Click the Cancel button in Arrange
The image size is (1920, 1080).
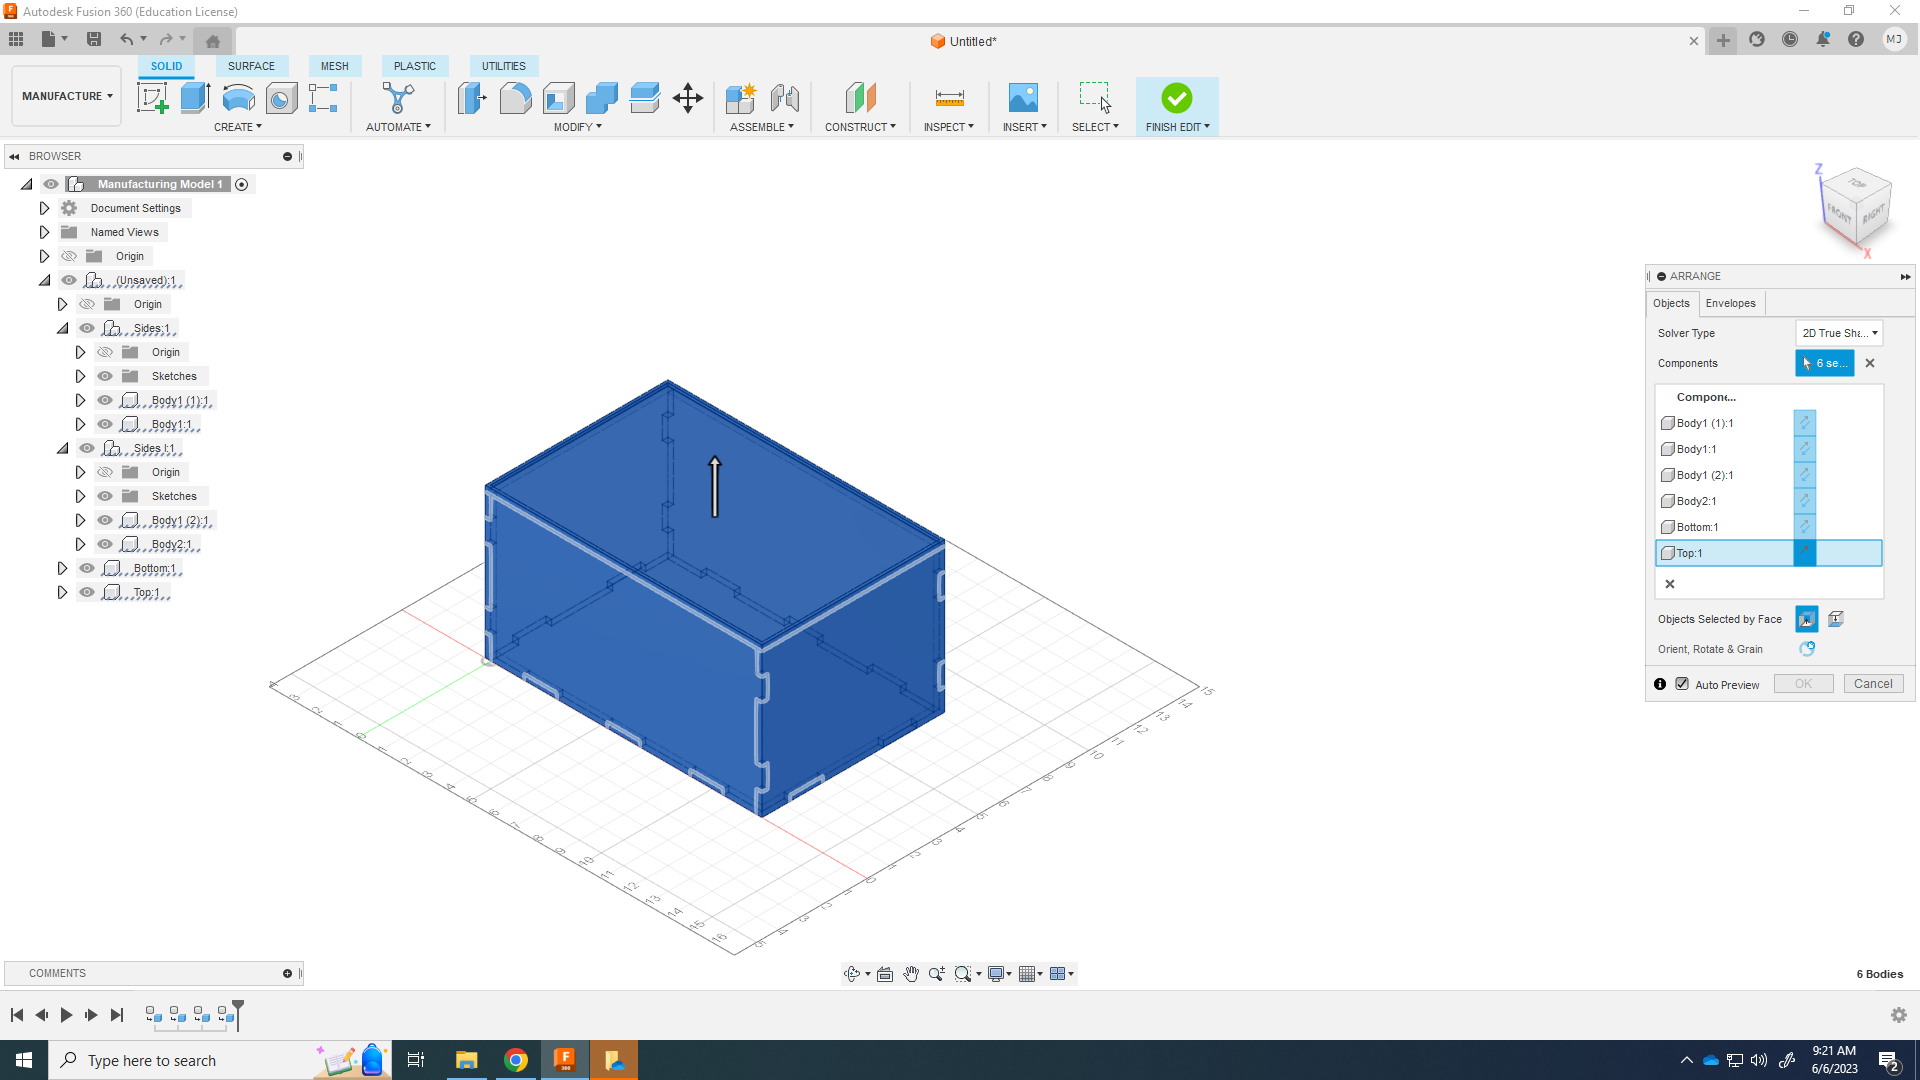(x=1872, y=684)
